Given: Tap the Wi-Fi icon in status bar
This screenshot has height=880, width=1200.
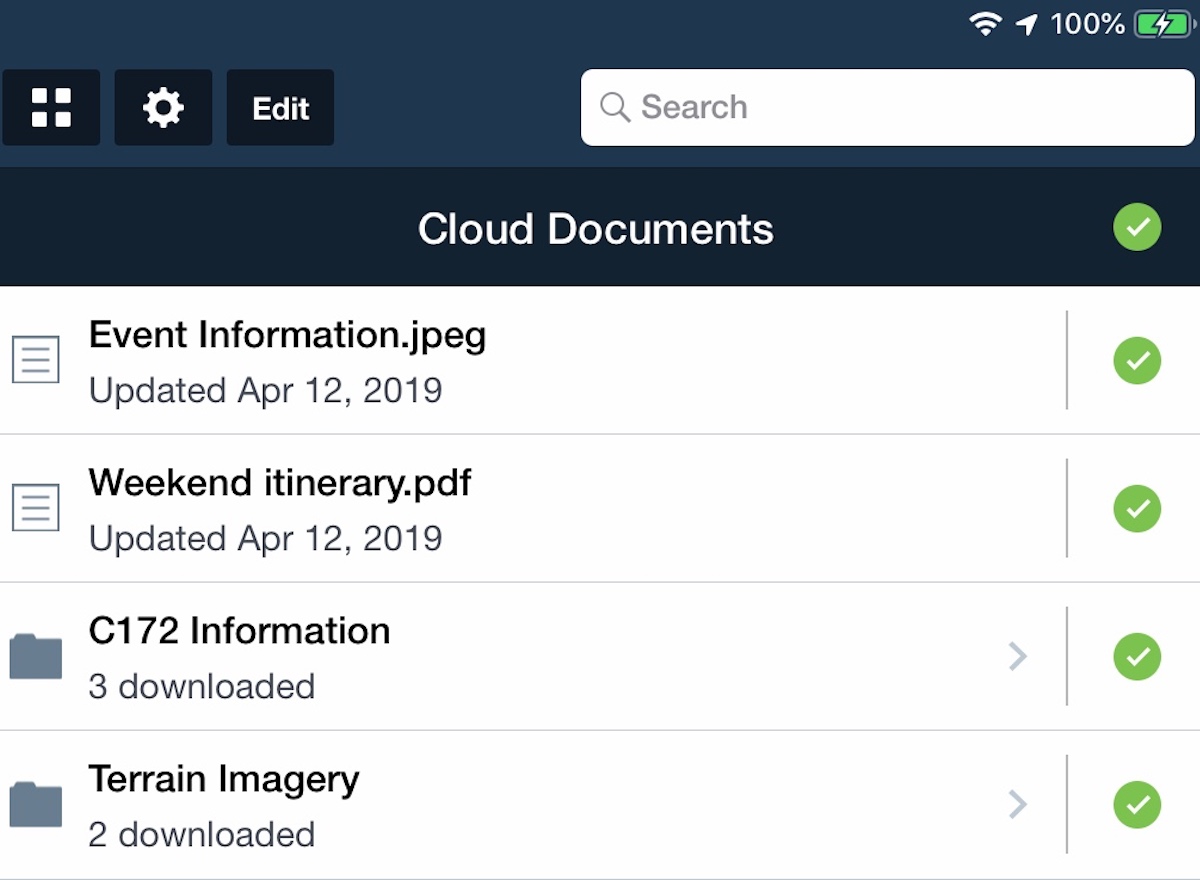Looking at the screenshot, I should click(x=986, y=25).
